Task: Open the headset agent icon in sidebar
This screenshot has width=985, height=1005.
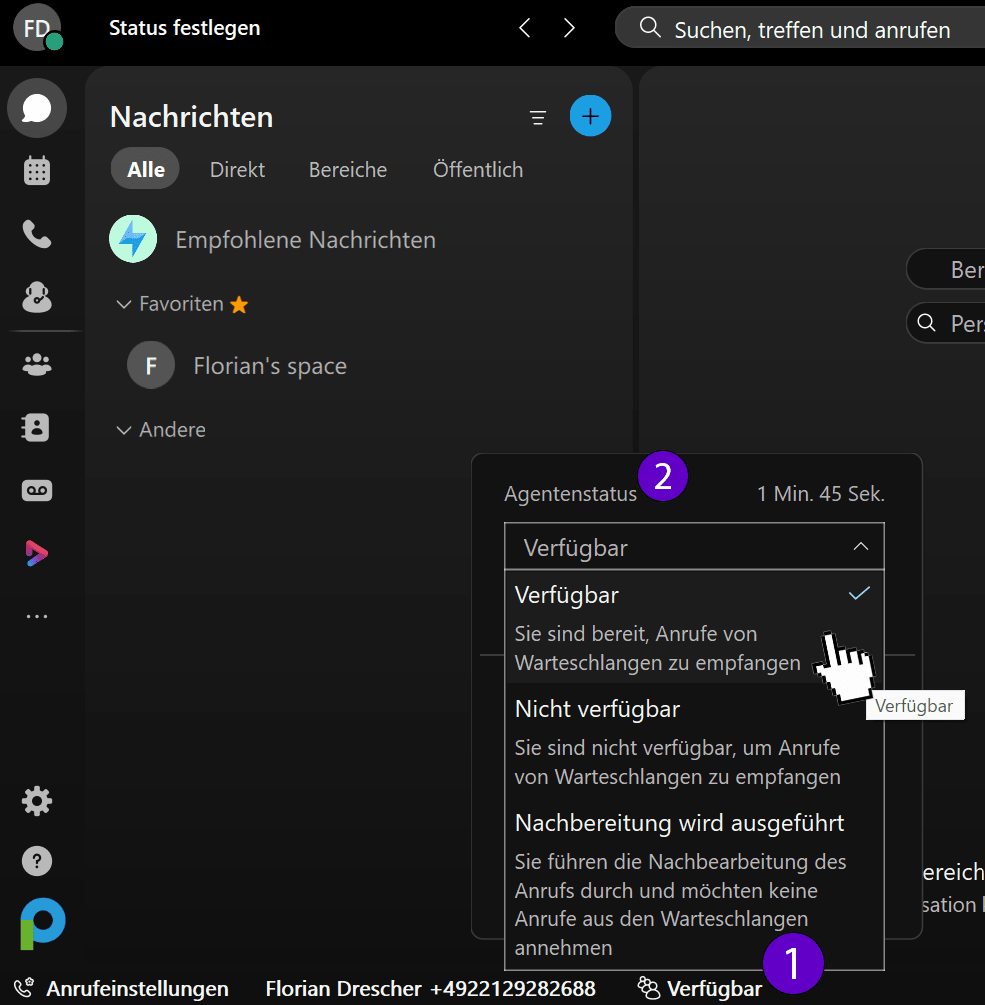Action: pyautogui.click(x=37, y=297)
